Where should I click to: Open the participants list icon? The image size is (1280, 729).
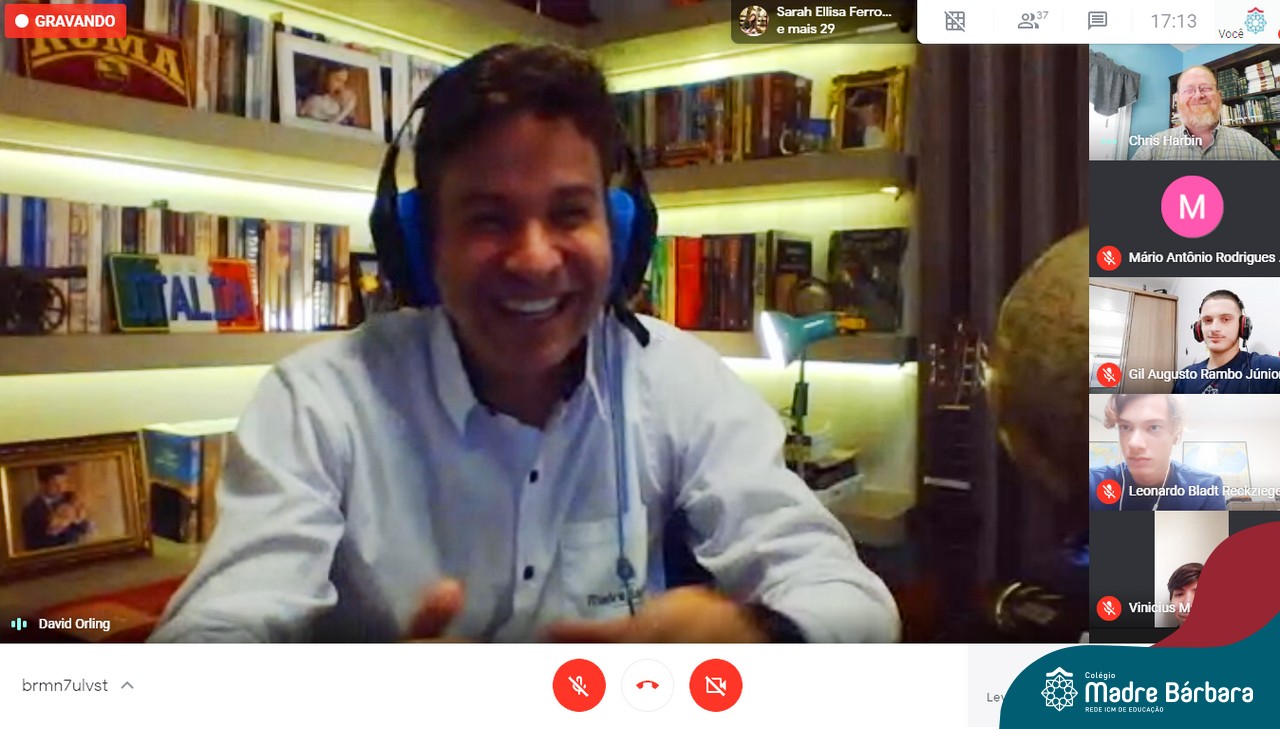pos(1031,21)
